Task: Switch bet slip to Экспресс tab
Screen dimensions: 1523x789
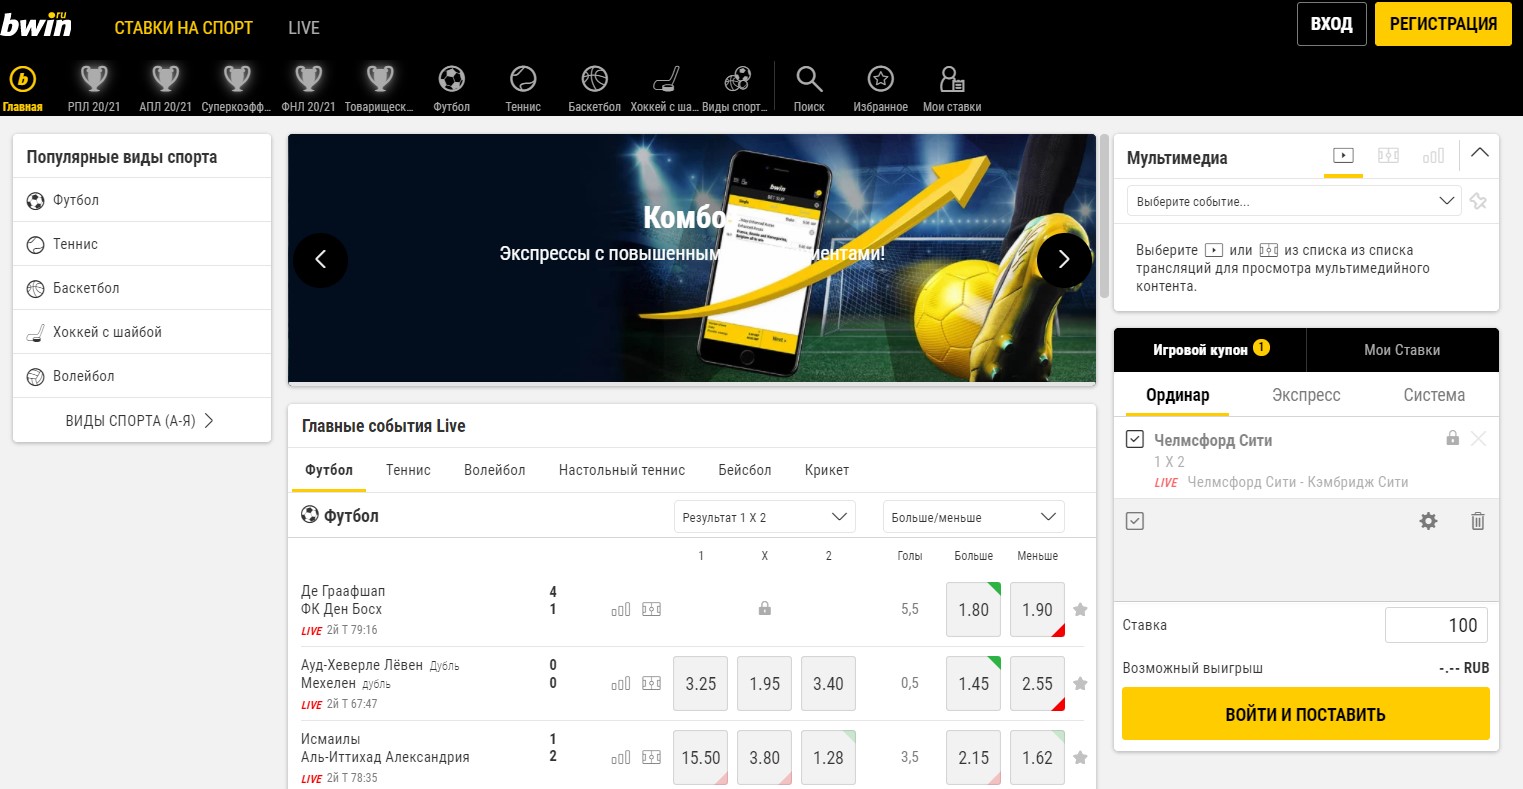Action: click(x=1306, y=395)
